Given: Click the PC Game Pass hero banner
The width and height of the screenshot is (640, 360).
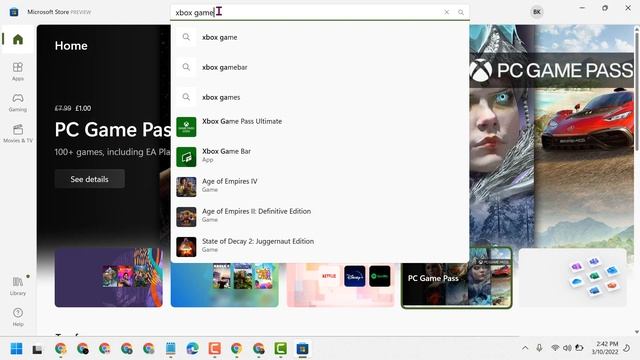Looking at the screenshot, I should click(552, 135).
